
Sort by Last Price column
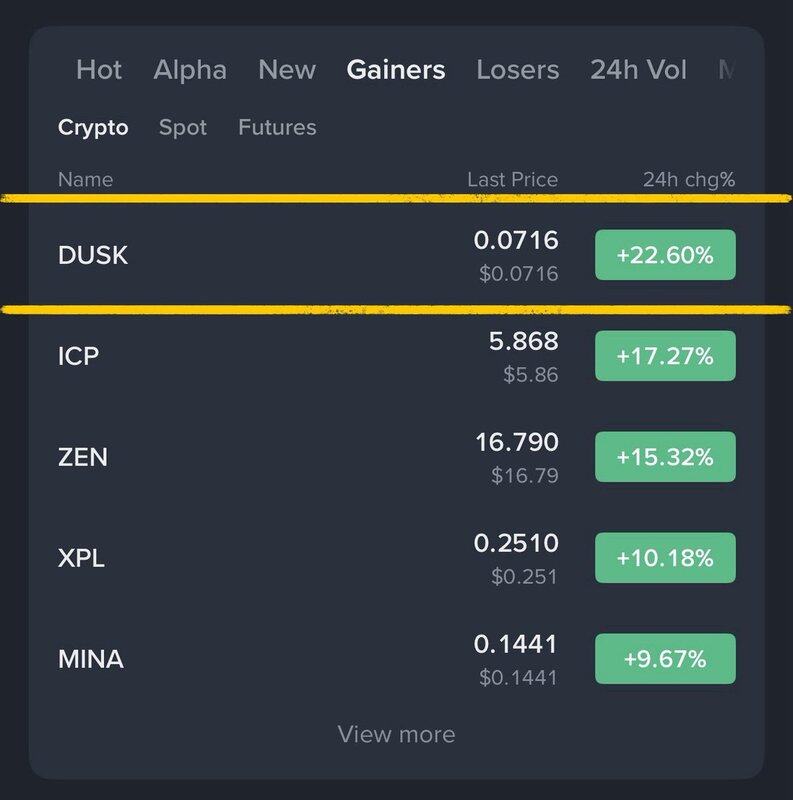pyautogui.click(x=512, y=180)
